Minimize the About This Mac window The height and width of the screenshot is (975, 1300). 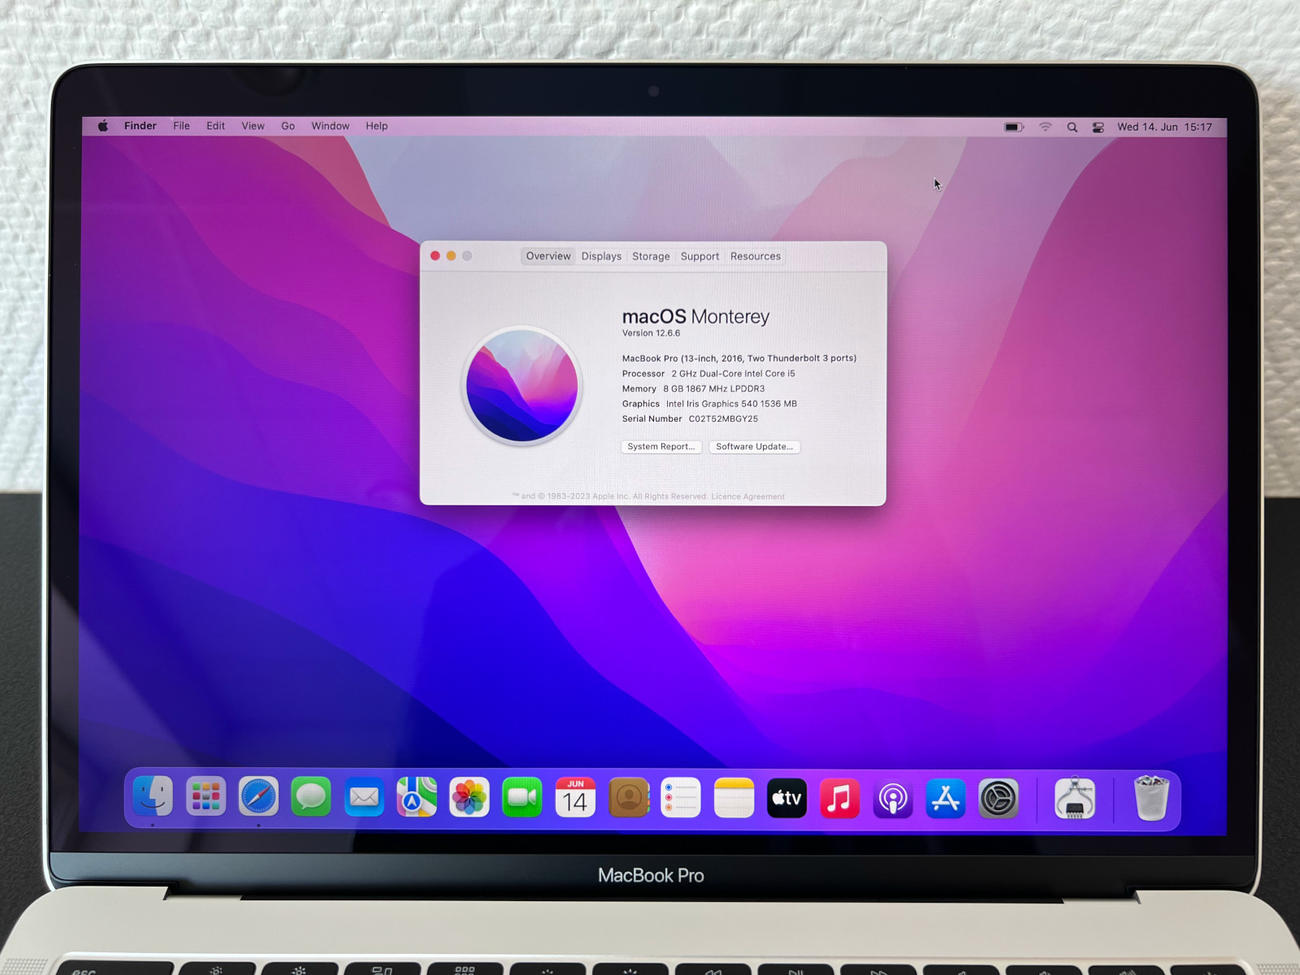pos(451,256)
